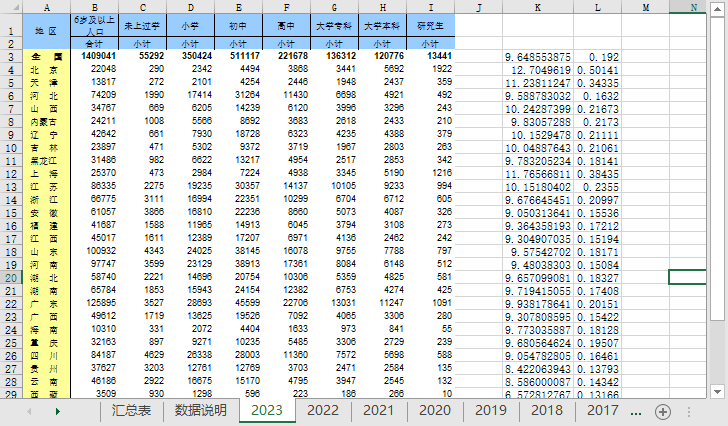The image size is (728, 426).
Task: Click cell with value 55292
Action: pos(143,56)
